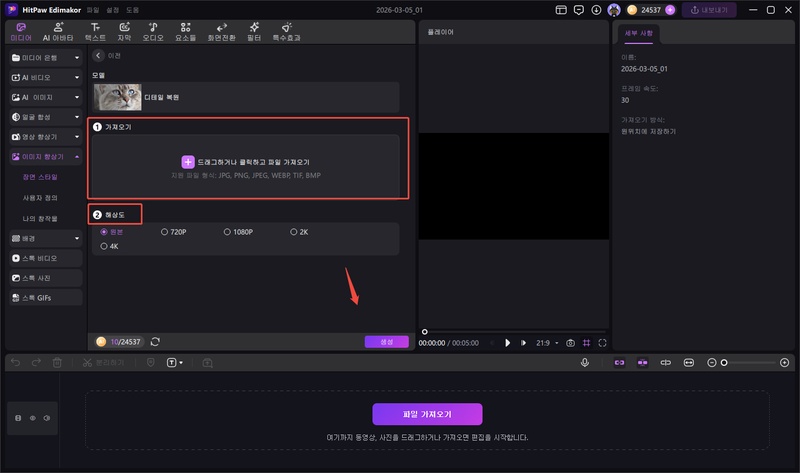This screenshot has height=473, width=800.
Task: Click the undo icon in timeline toolbar
Action: pos(15,362)
